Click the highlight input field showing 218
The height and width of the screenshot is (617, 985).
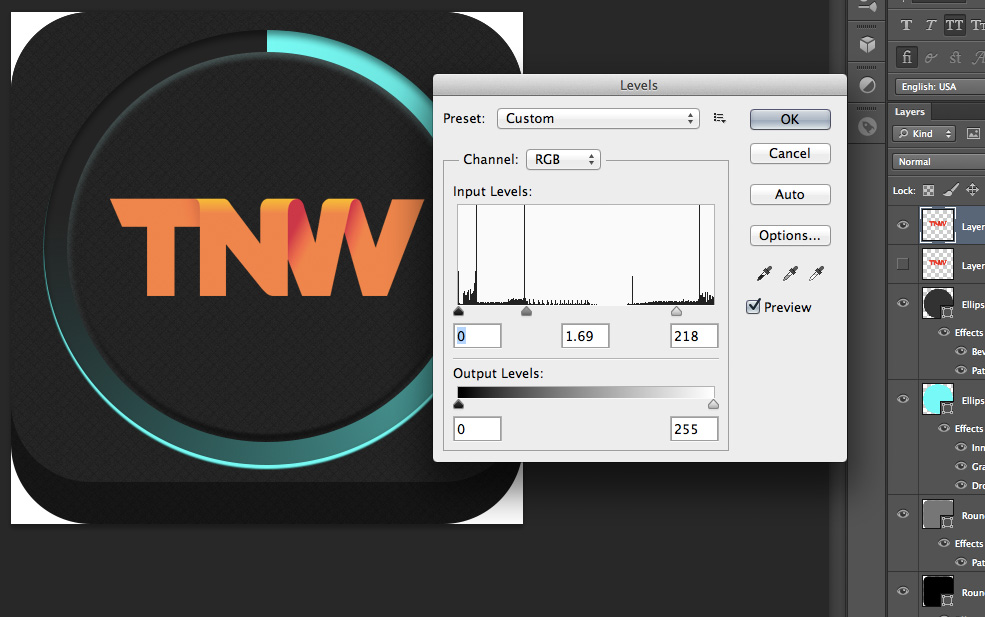[694, 336]
